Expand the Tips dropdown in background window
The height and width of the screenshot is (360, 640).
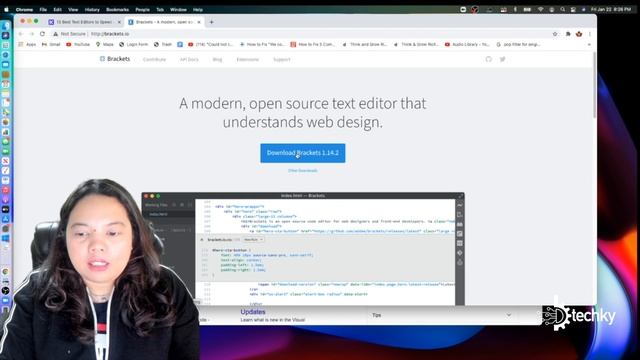509,315
